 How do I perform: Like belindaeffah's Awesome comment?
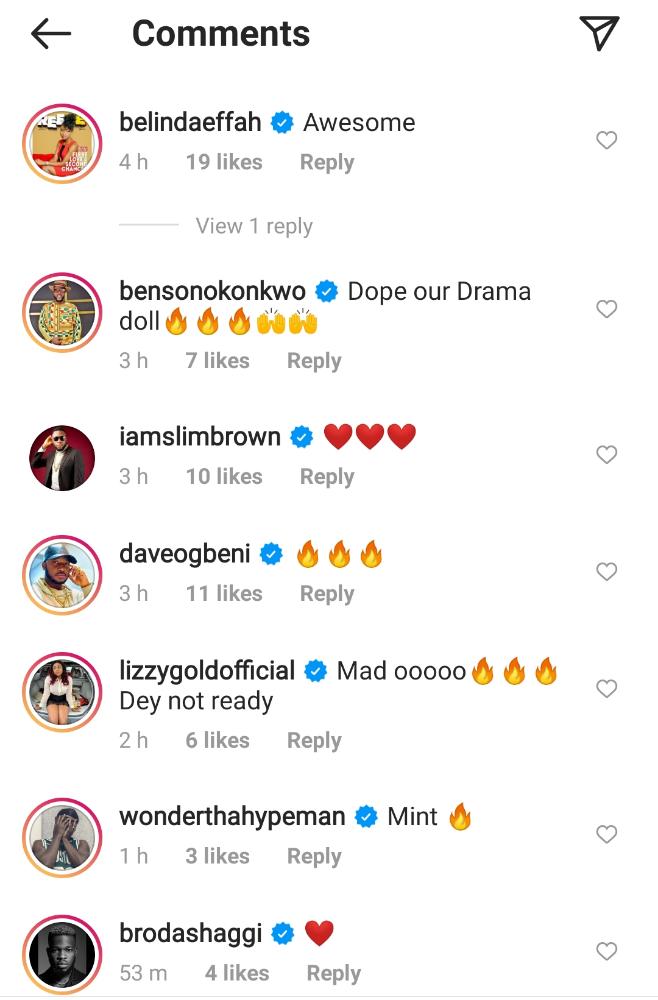606,141
